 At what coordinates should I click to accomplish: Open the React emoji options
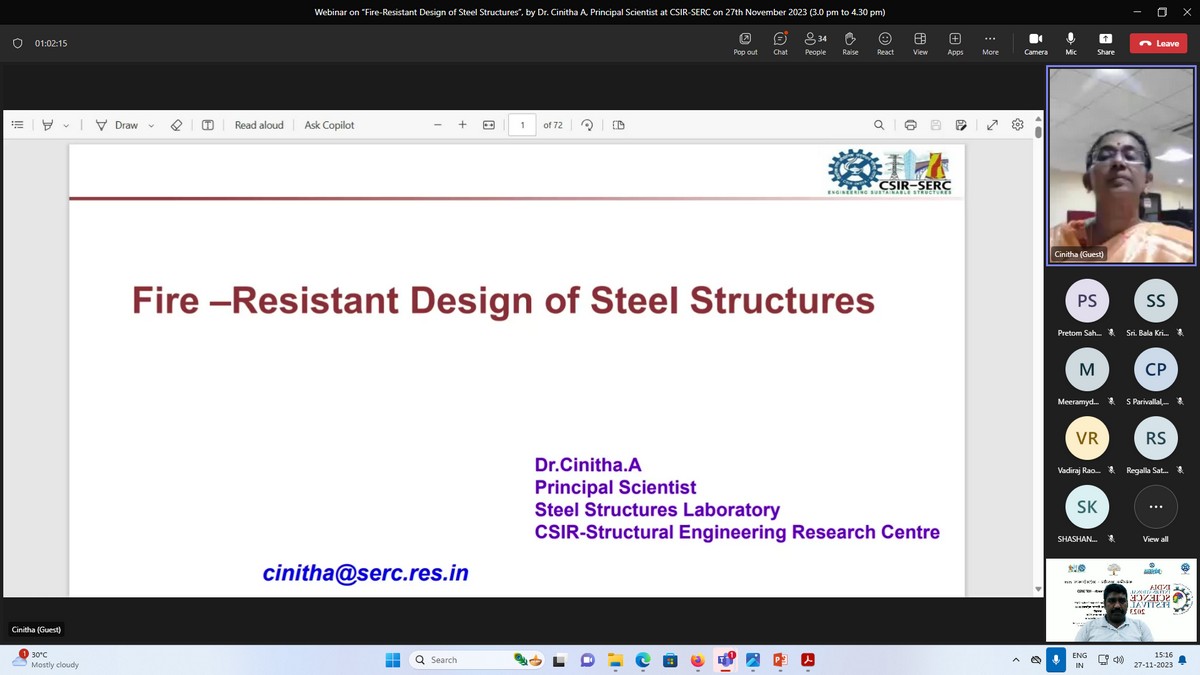(885, 44)
